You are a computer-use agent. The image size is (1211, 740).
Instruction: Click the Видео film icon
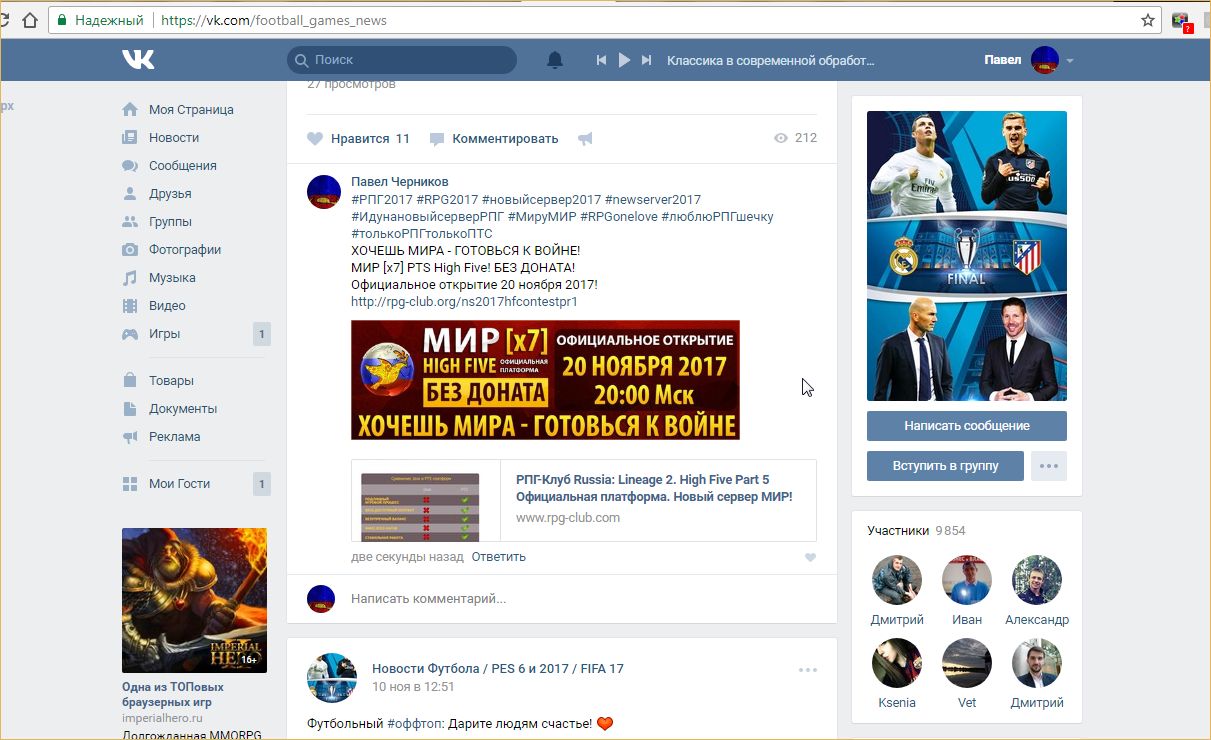coord(130,306)
